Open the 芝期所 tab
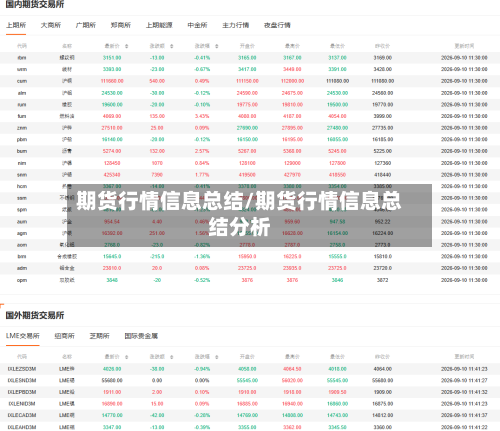The width and height of the screenshot is (500, 431). click(x=99, y=336)
